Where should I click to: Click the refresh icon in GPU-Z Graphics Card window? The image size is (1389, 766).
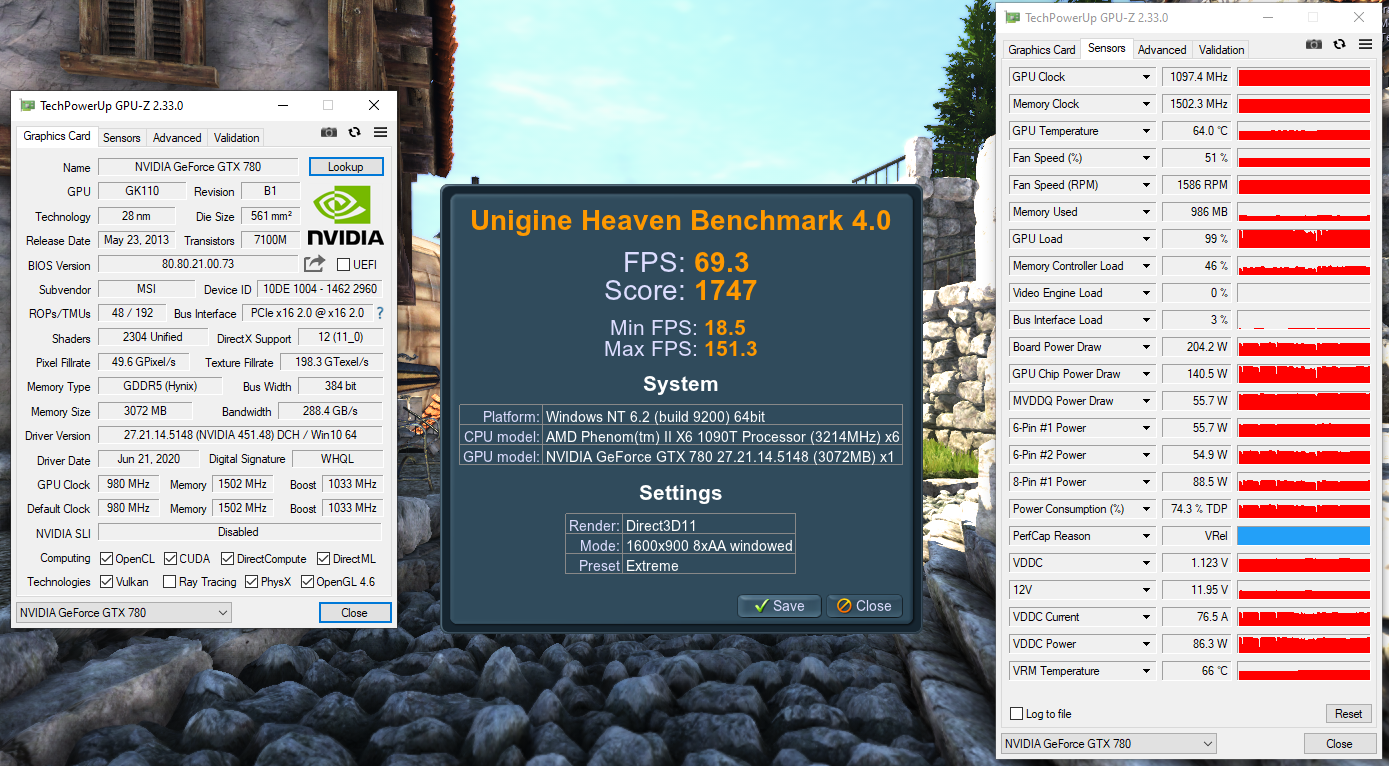pos(354,132)
